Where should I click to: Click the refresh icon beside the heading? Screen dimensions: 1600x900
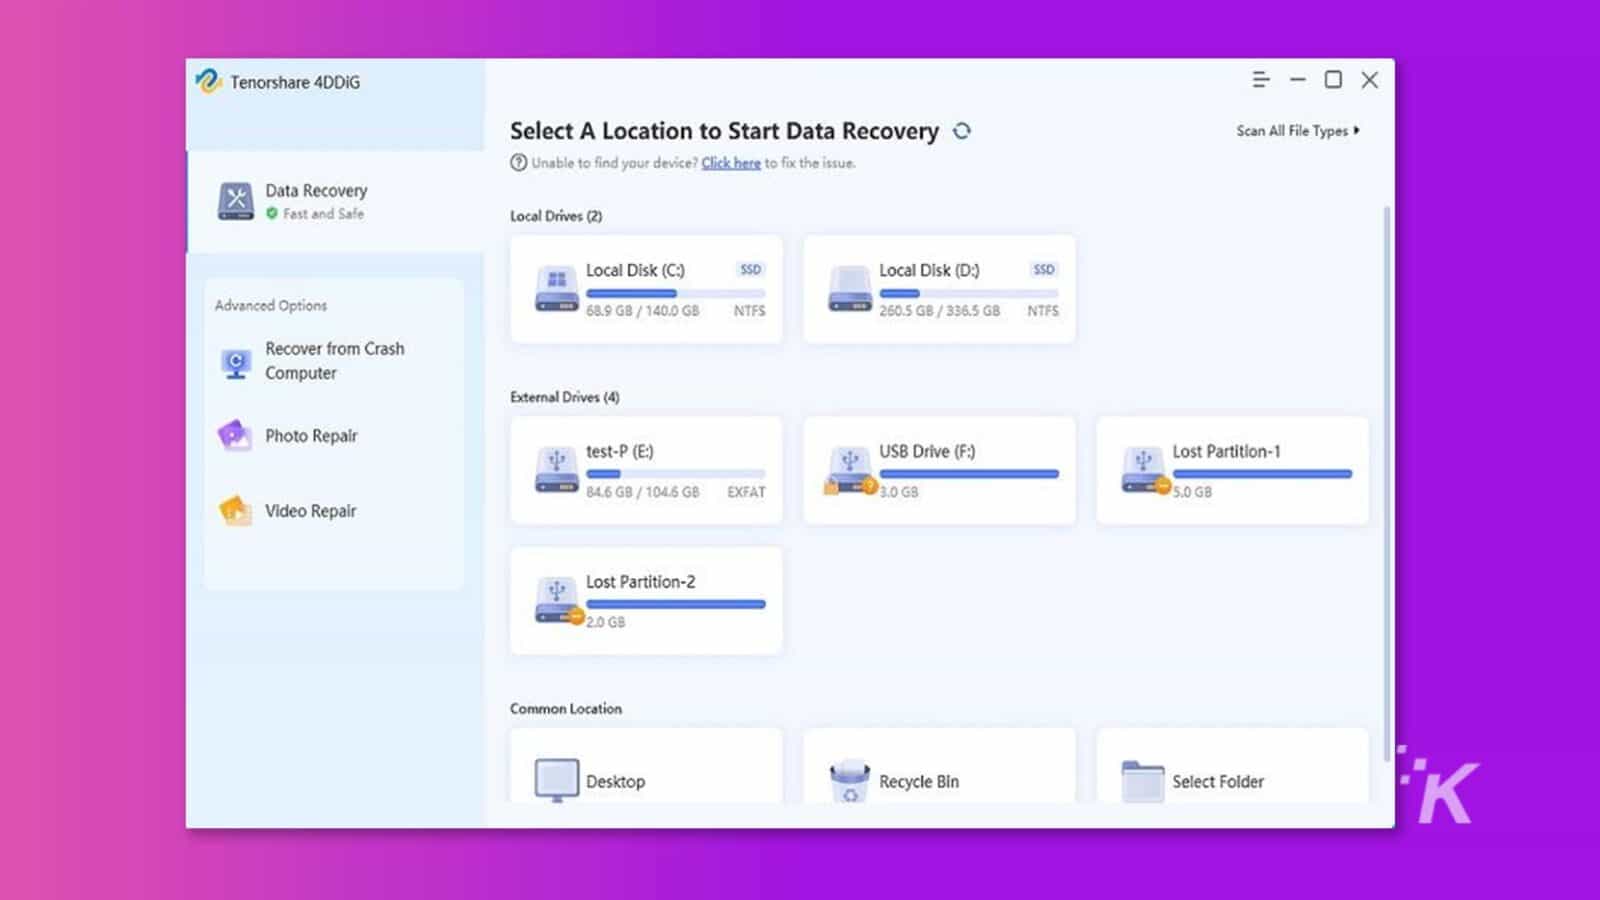[962, 131]
